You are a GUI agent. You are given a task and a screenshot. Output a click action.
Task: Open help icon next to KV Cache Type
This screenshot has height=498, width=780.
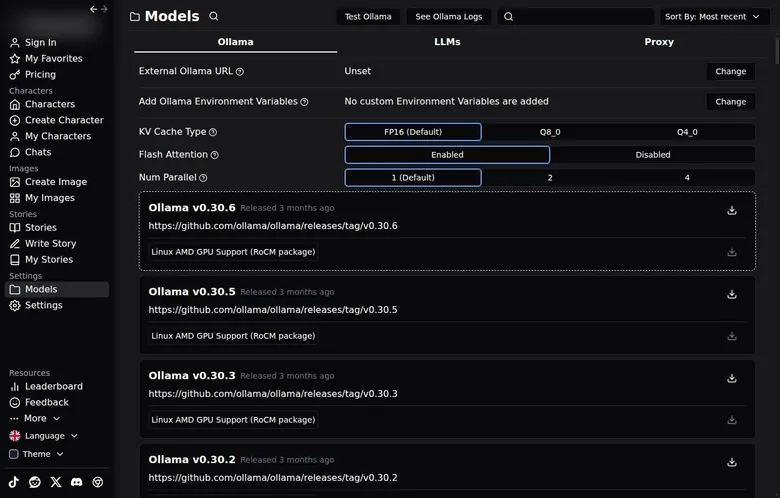click(213, 132)
